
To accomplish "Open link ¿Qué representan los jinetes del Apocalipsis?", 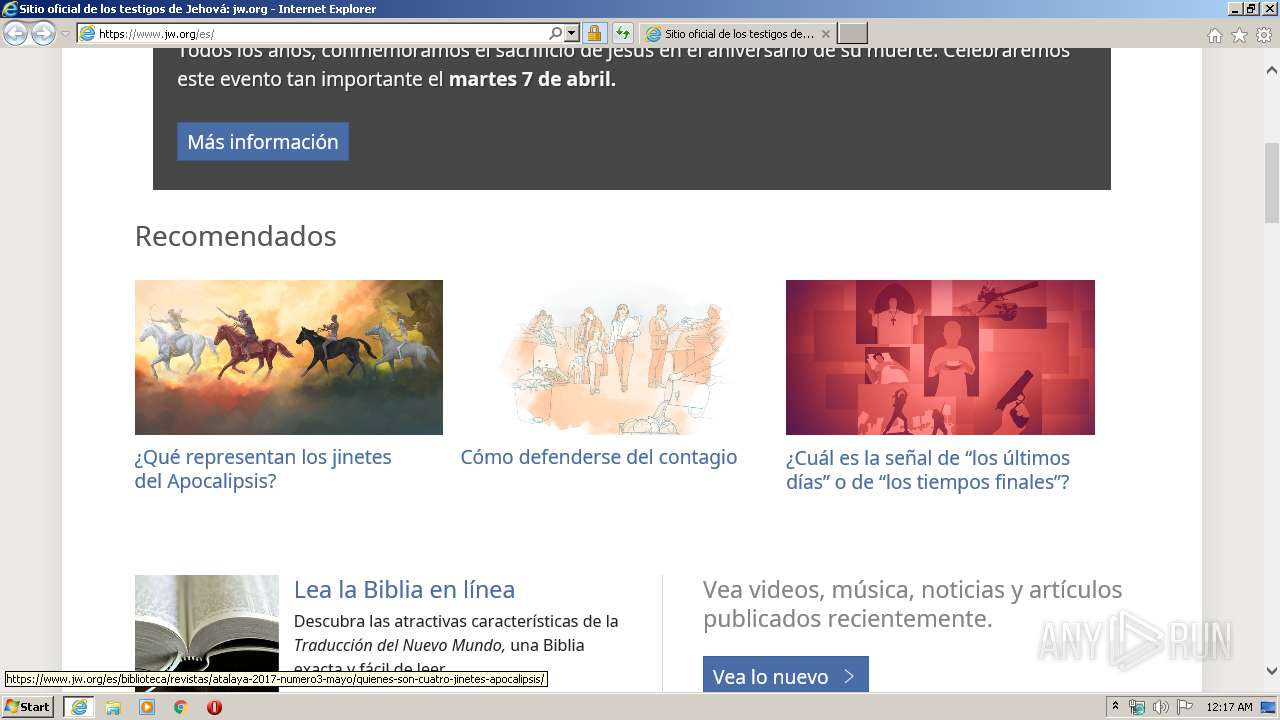I will [263, 469].
